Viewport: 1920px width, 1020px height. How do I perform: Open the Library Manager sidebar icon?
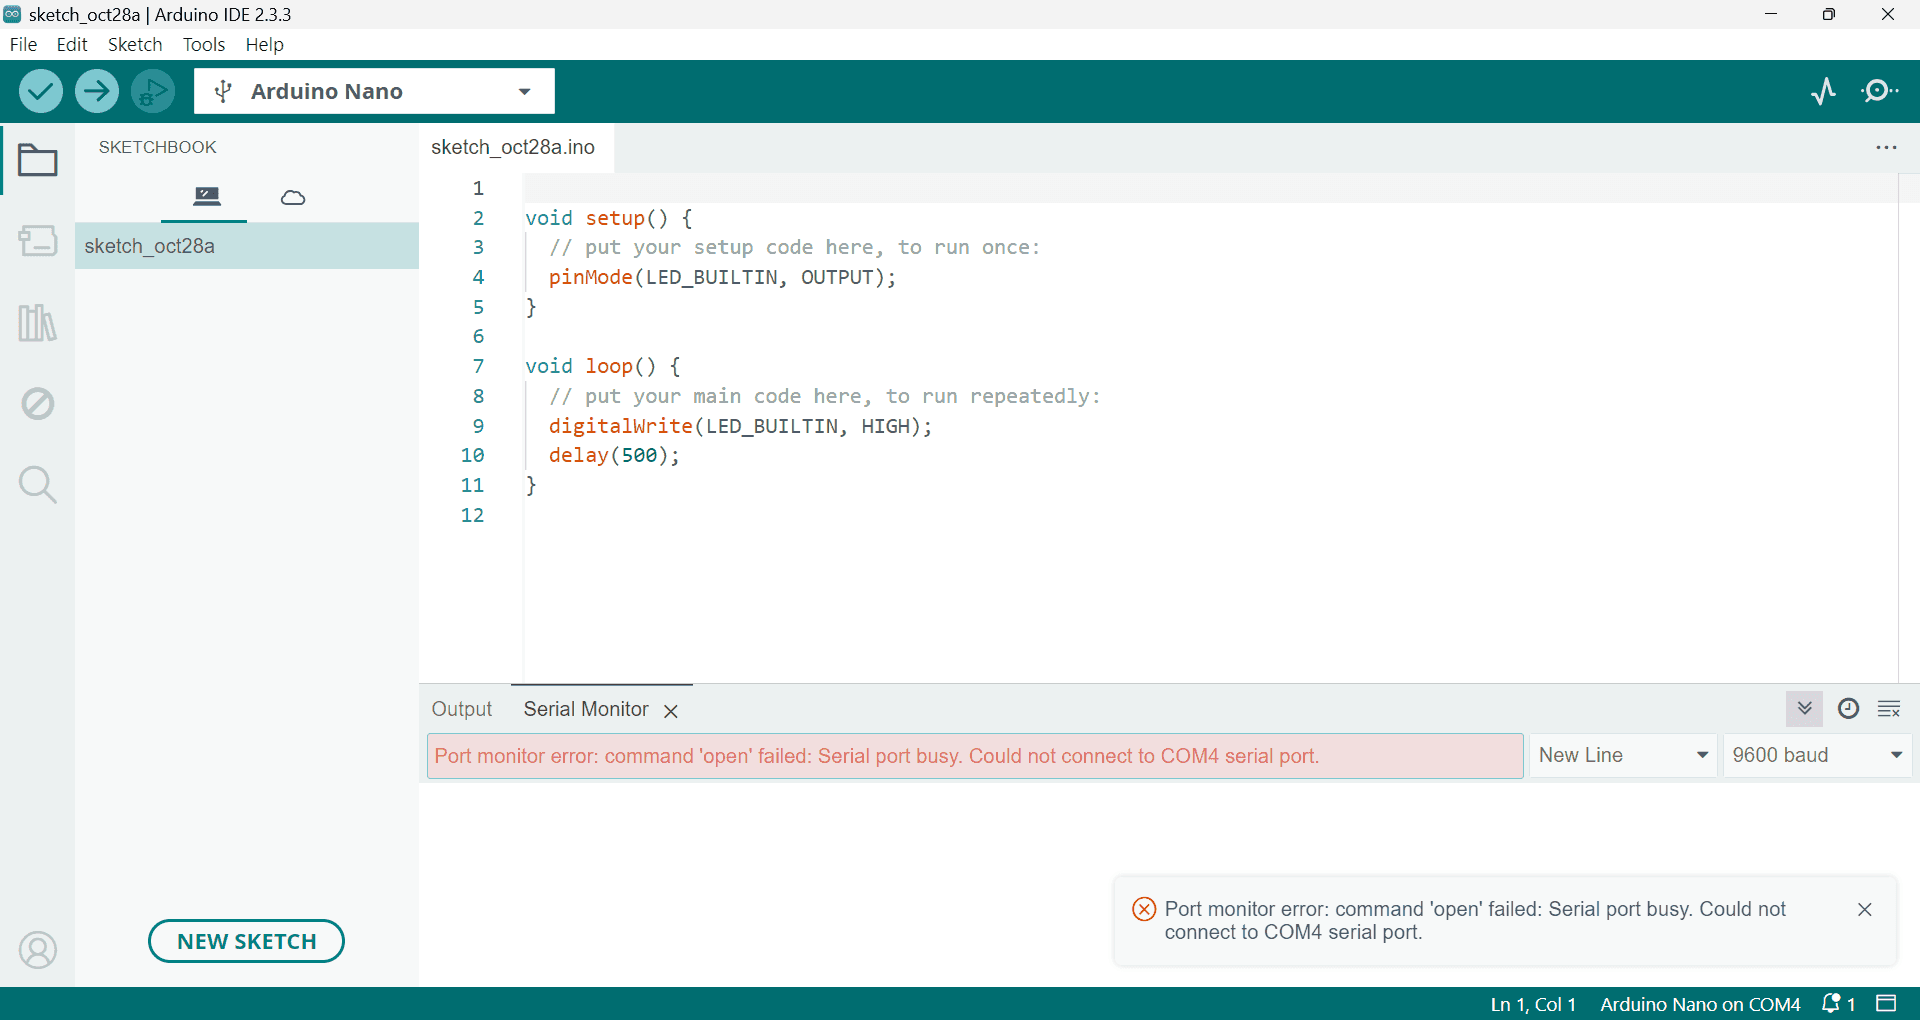click(x=38, y=323)
